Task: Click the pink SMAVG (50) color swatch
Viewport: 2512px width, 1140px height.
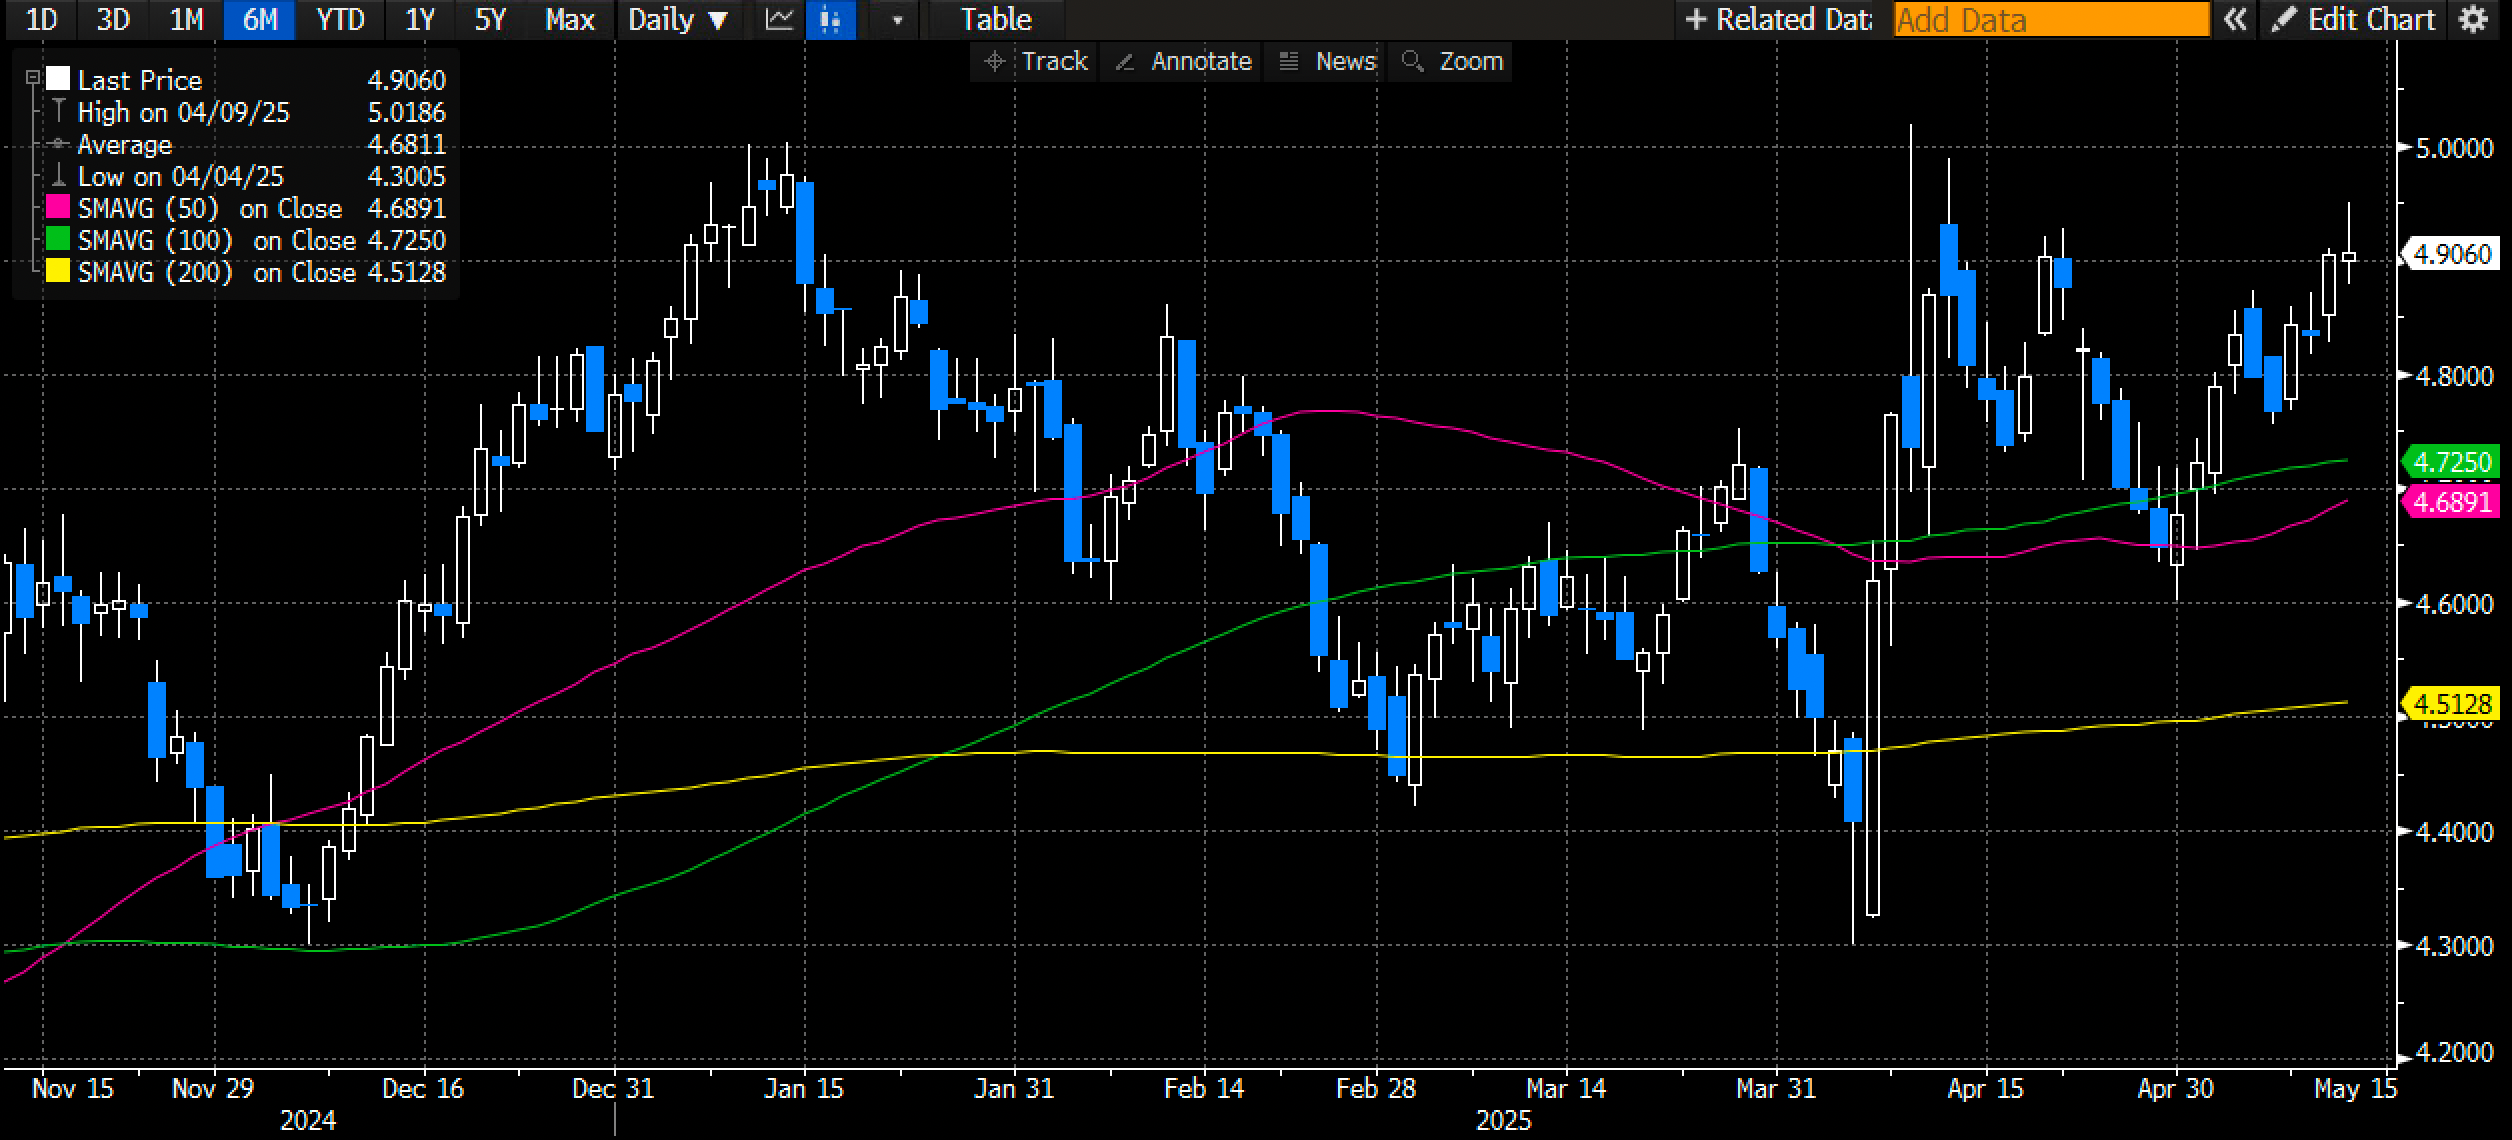Action: 59,208
